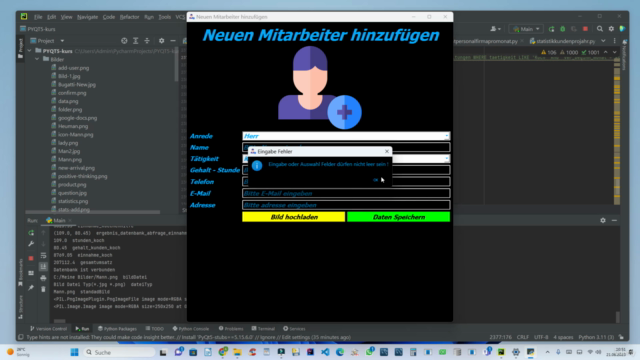Open Python Console tool window
This screenshot has width=640, height=360.
[x=191, y=329]
